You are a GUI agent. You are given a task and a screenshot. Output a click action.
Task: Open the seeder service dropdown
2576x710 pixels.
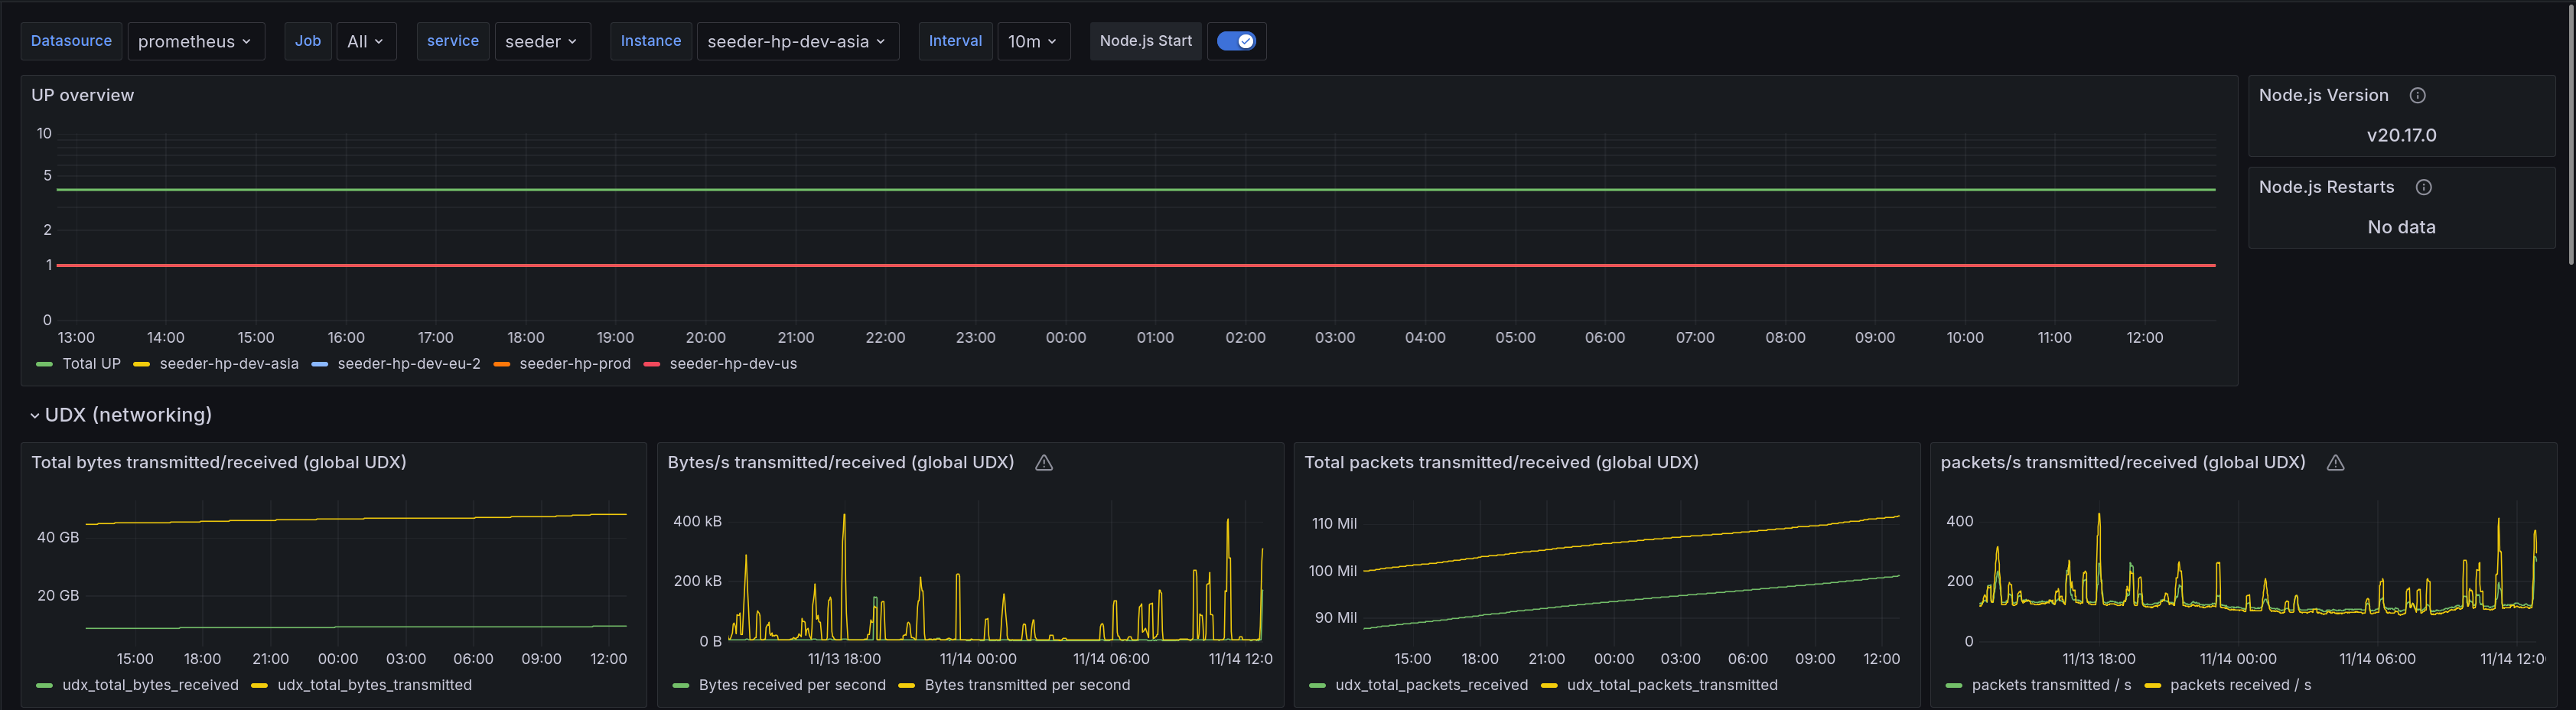(x=541, y=41)
